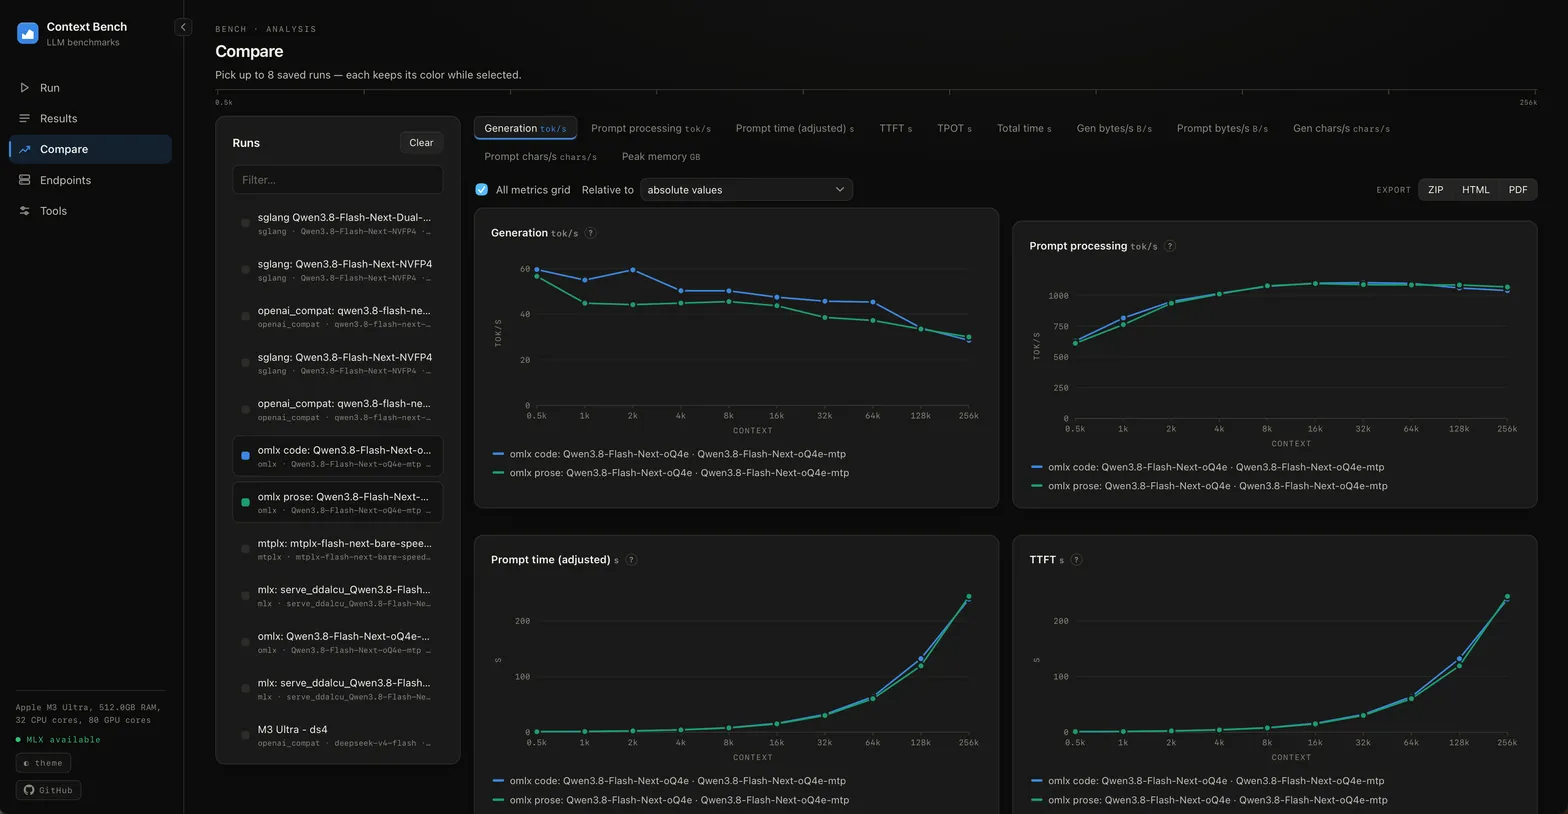
Task: Toggle the theme button in the sidebar footer
Action: pos(43,763)
